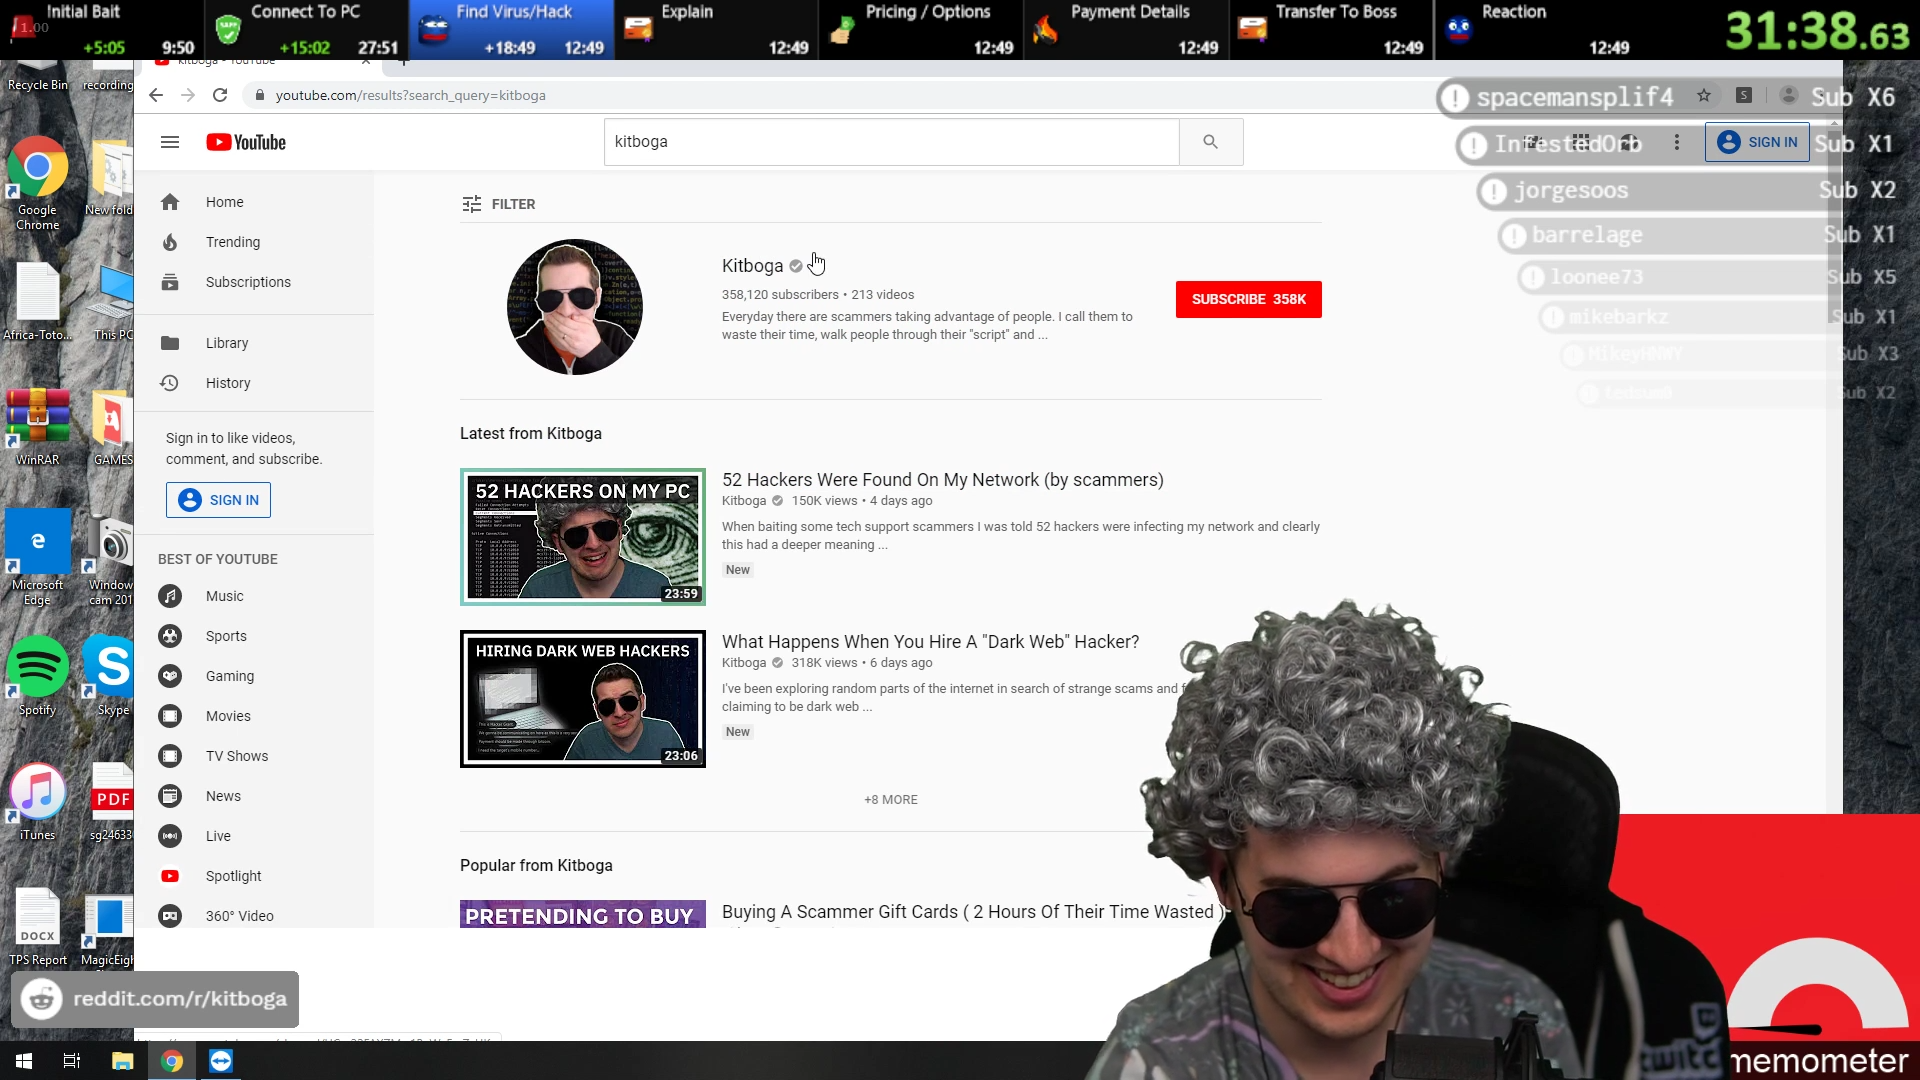
Task: Open Spotlight under Best of YouTube
Action: click(254, 876)
